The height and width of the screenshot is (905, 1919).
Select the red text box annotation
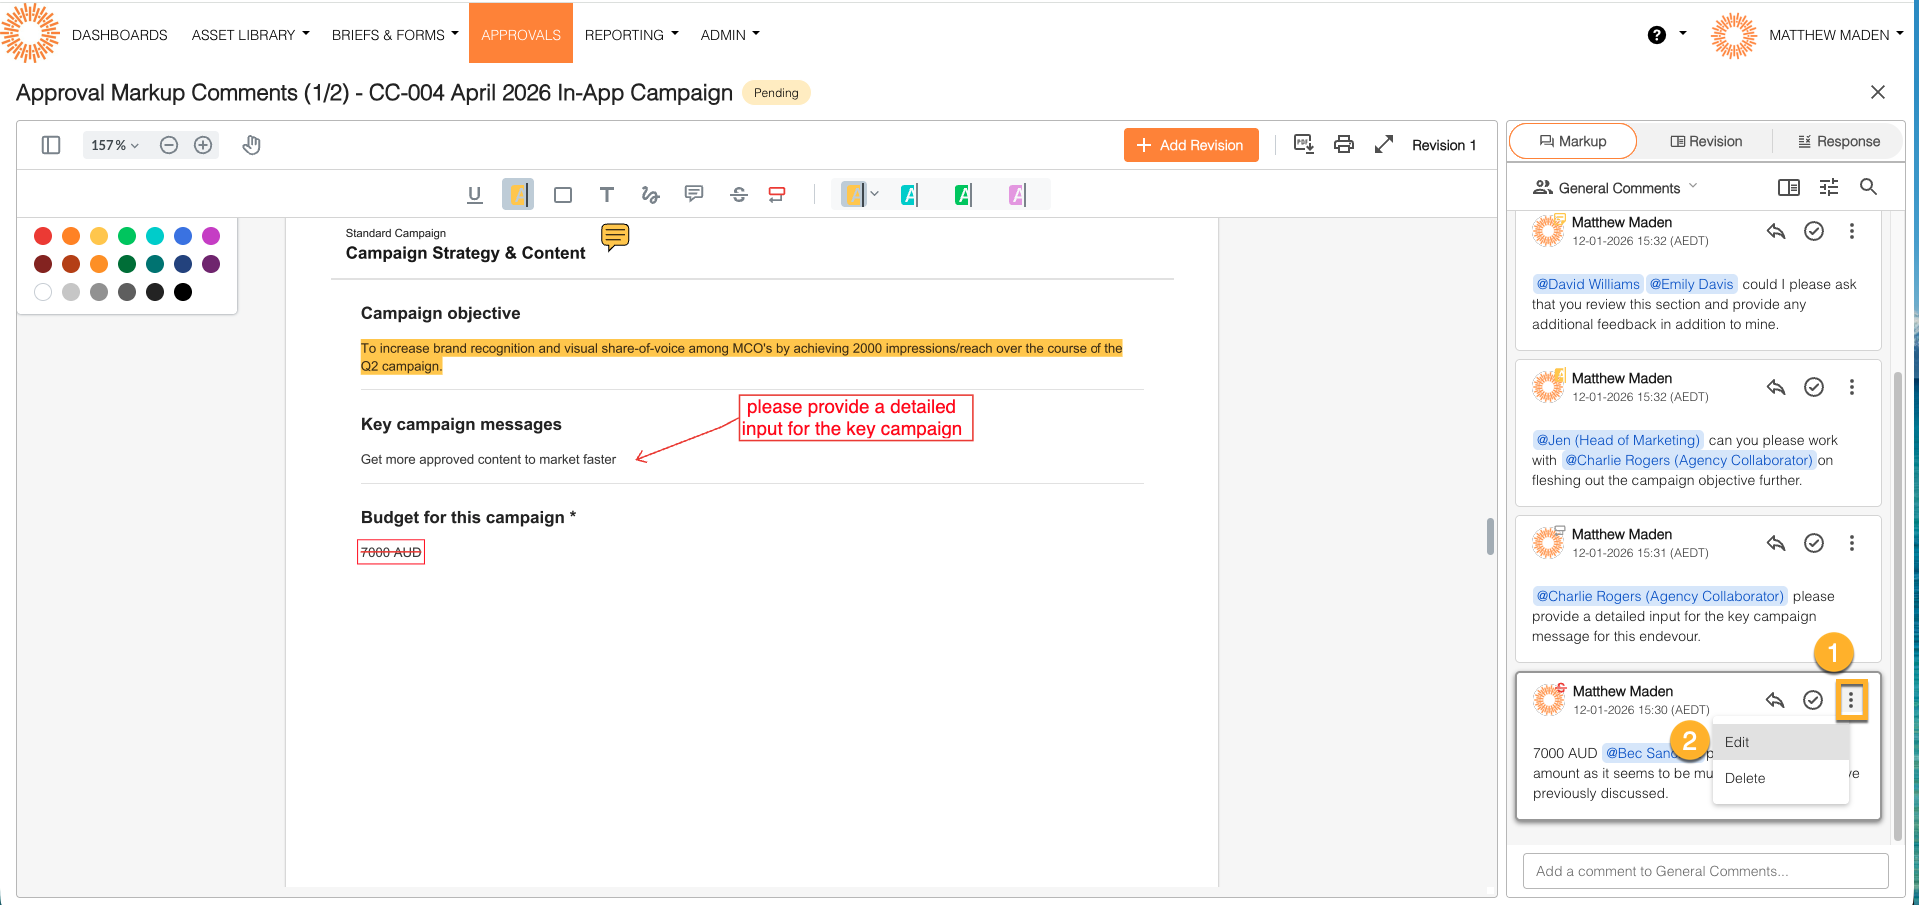[x=856, y=418]
